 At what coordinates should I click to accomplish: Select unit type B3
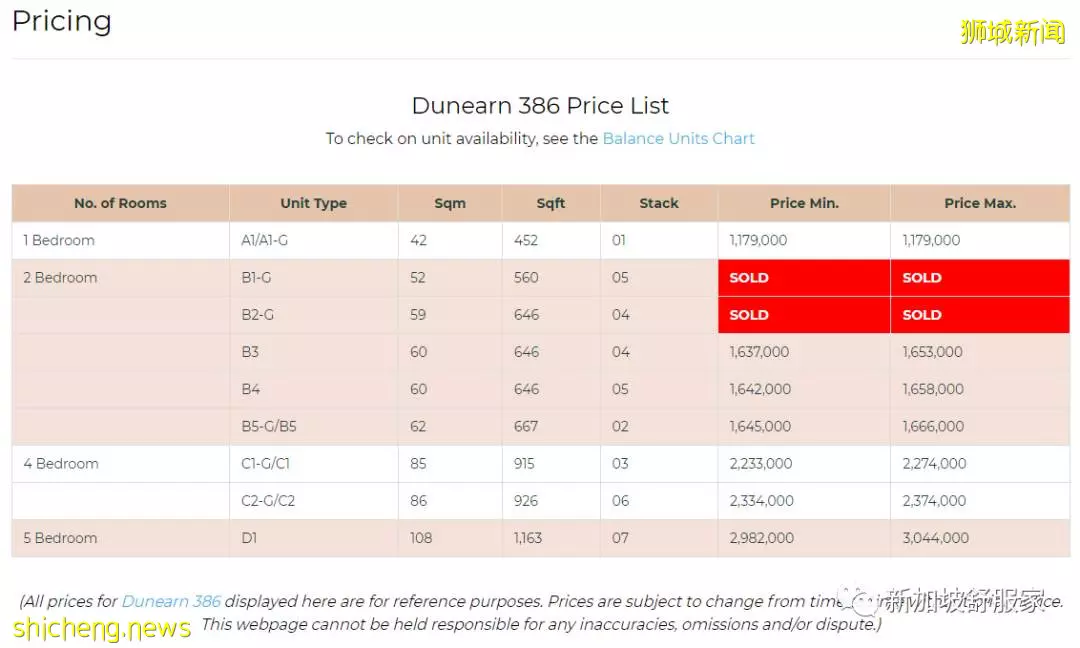(250, 352)
